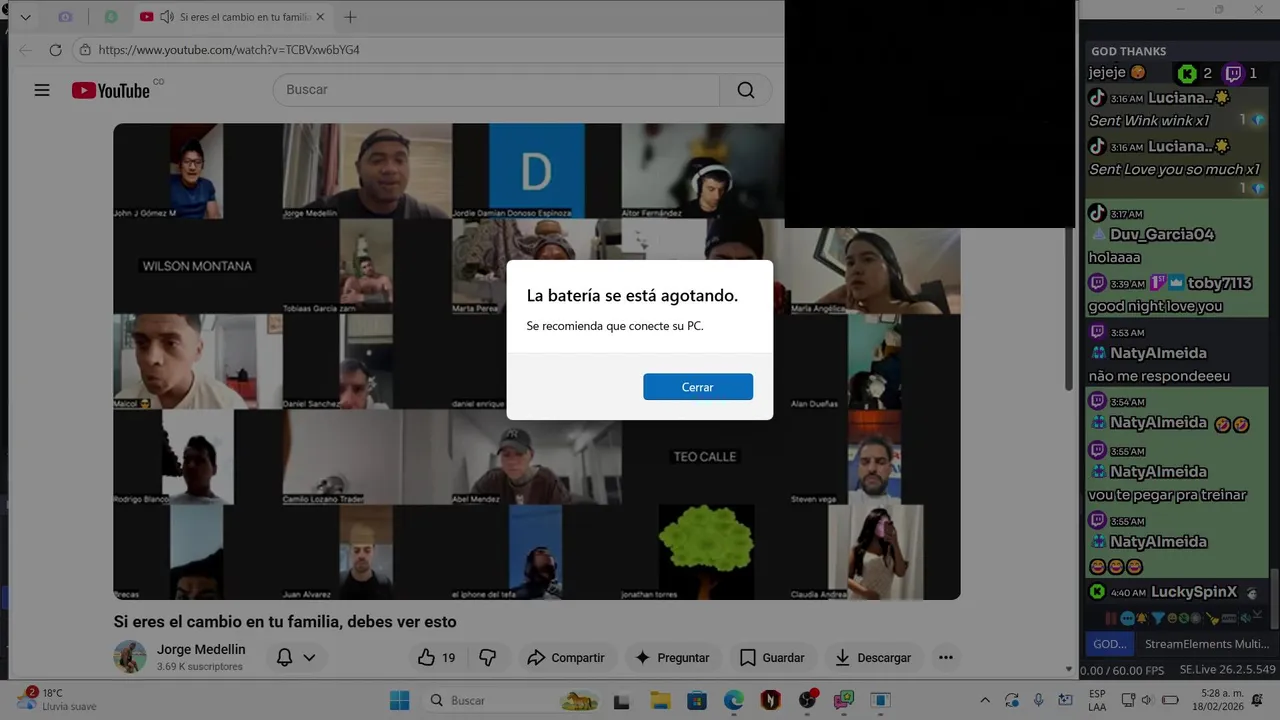
Task: Click Luciana's 'Sent Wink wink x1' message
Action: [1149, 121]
